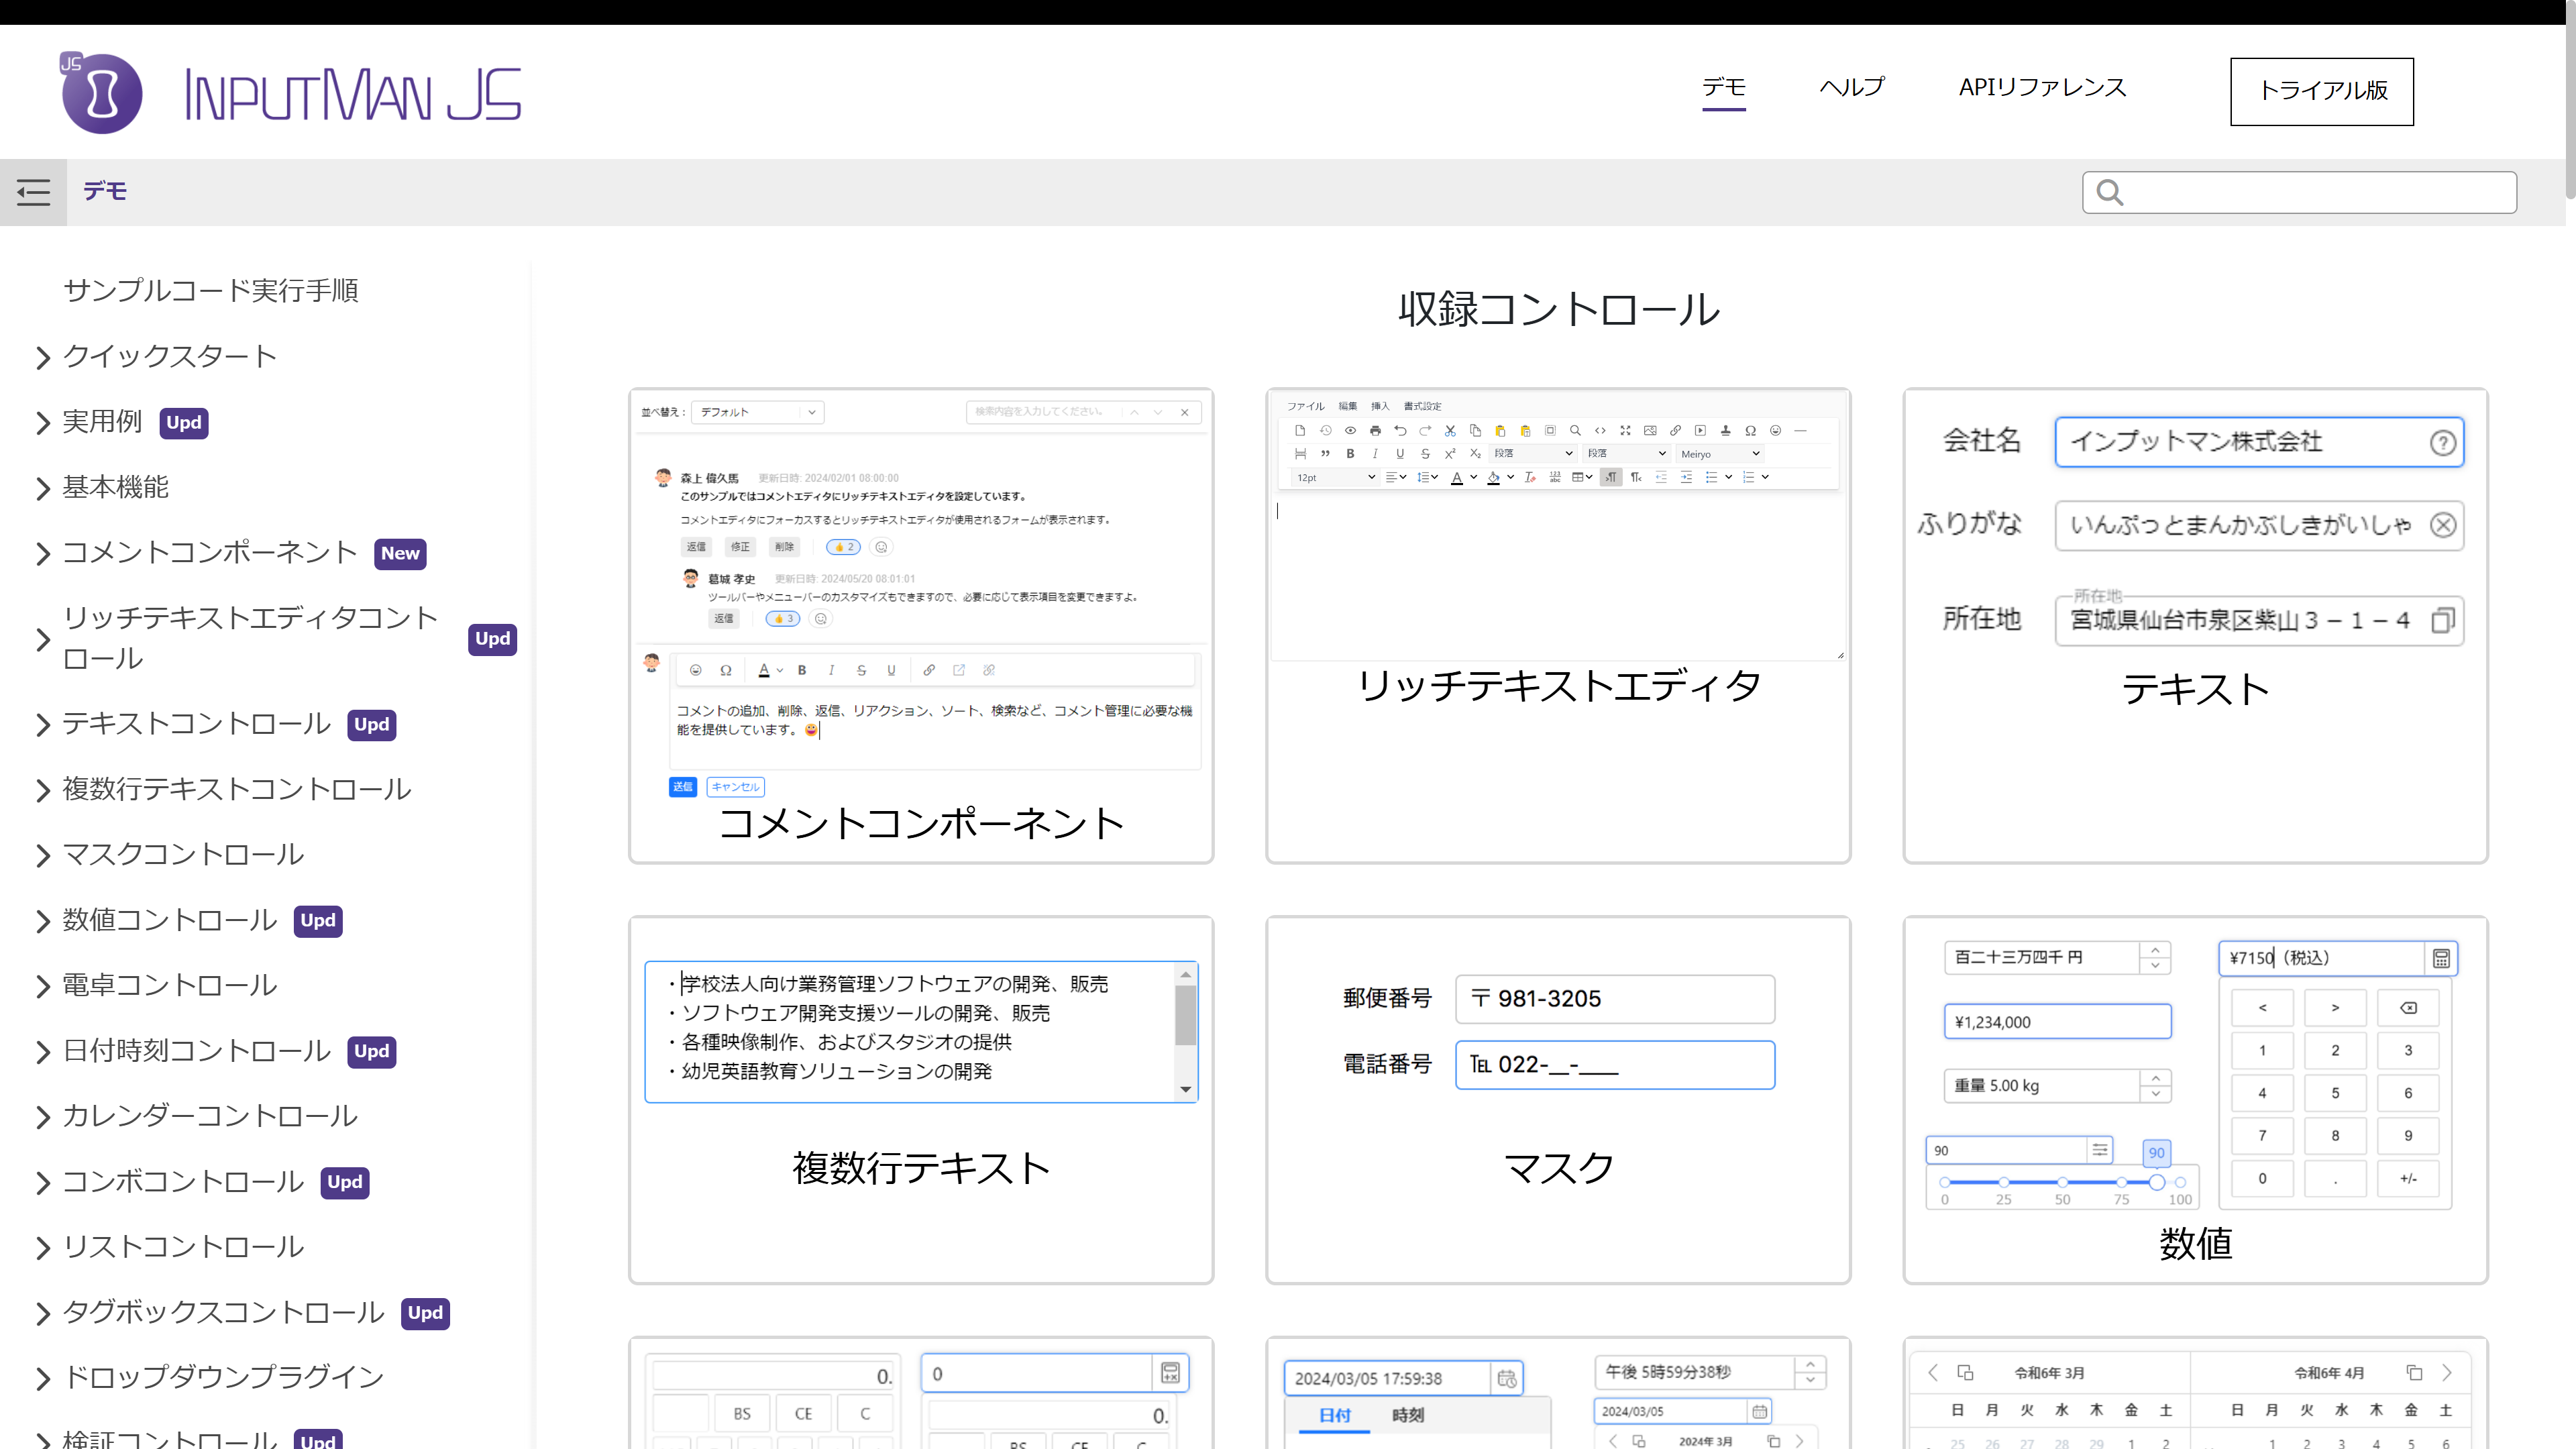Expand マスクコントロール sidebar section
Viewport: 2576px width, 1449px height.
(42, 855)
